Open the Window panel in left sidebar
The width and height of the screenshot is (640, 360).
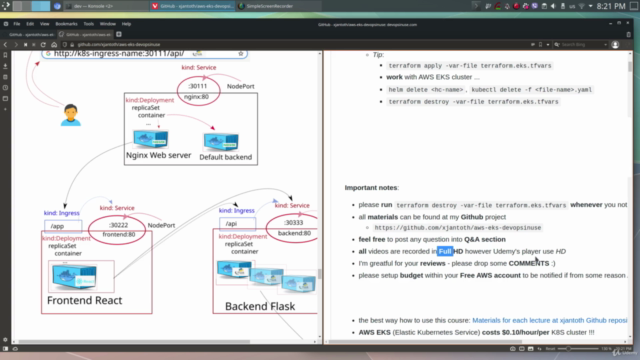5,98
